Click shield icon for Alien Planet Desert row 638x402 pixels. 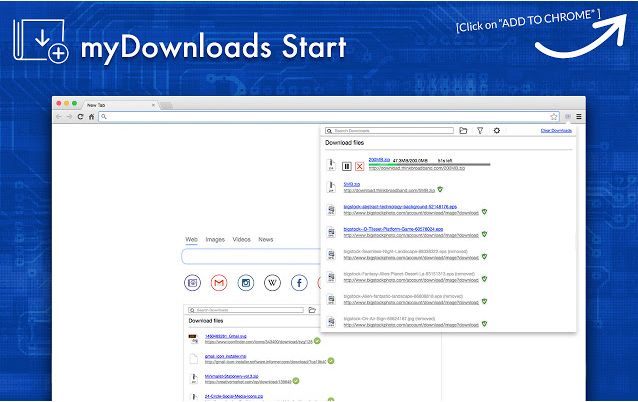(484, 279)
